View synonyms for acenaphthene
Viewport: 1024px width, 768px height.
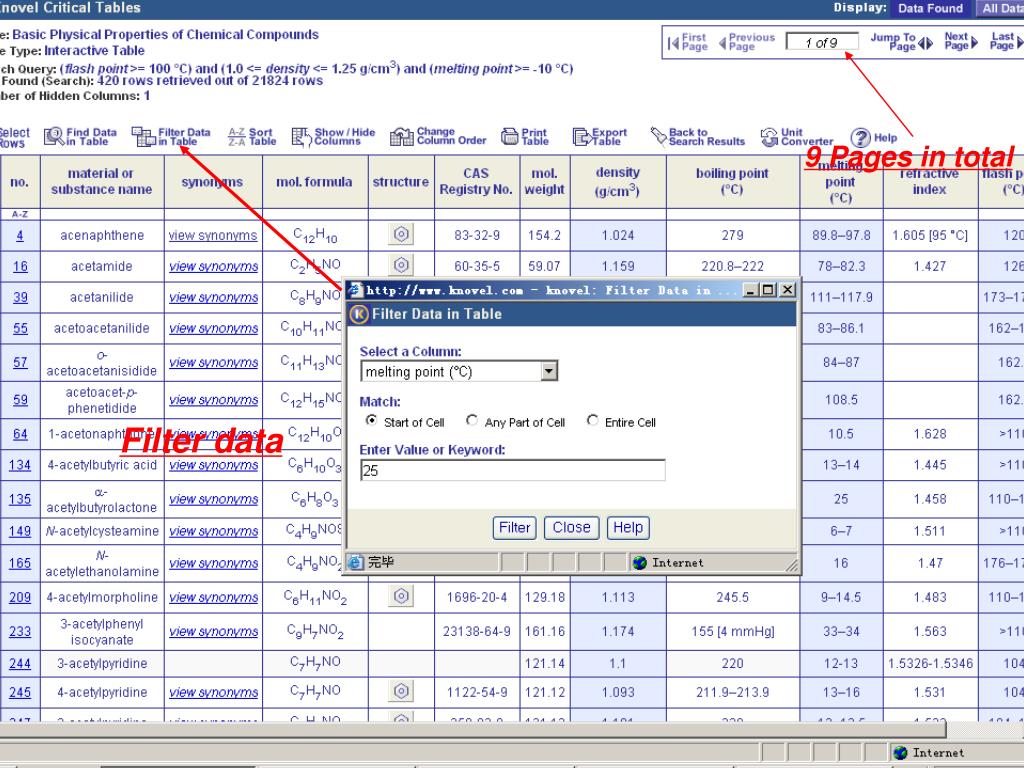pos(213,235)
